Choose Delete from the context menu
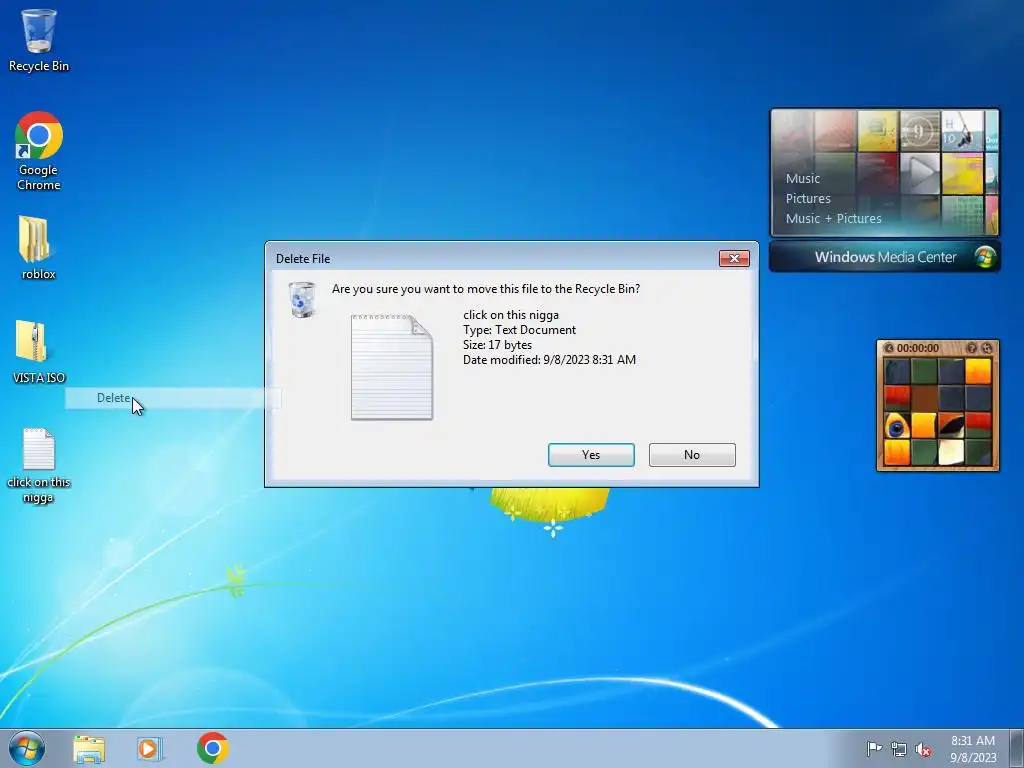The width and height of the screenshot is (1024, 768). pos(173,398)
